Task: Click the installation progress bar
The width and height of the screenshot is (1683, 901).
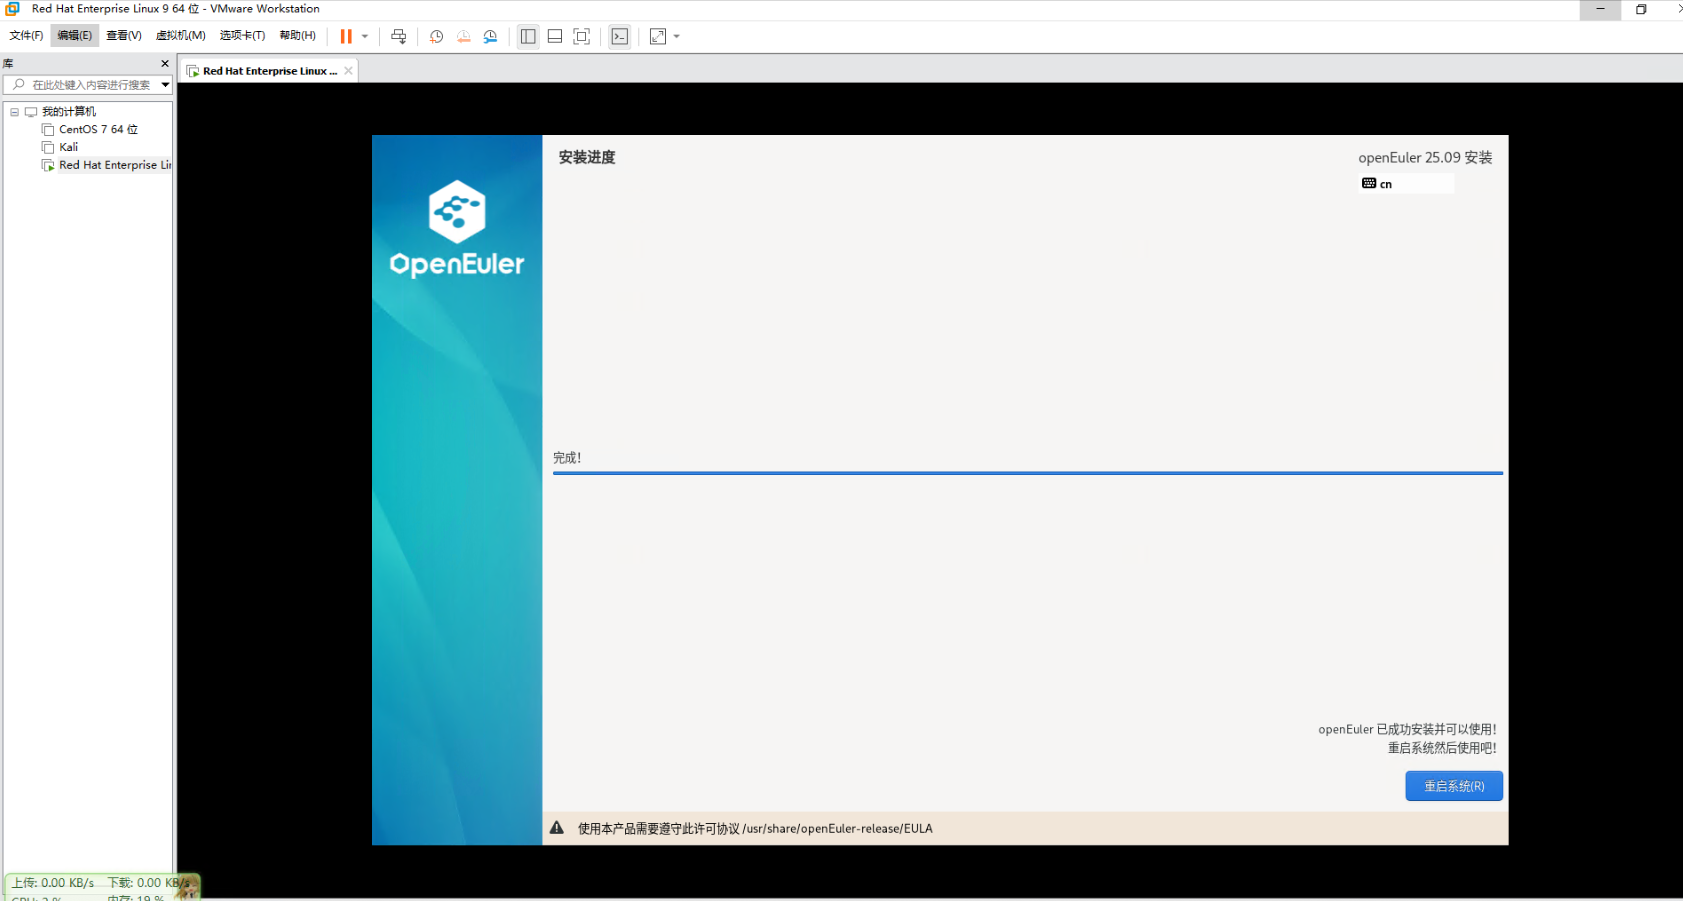Action: [1027, 473]
